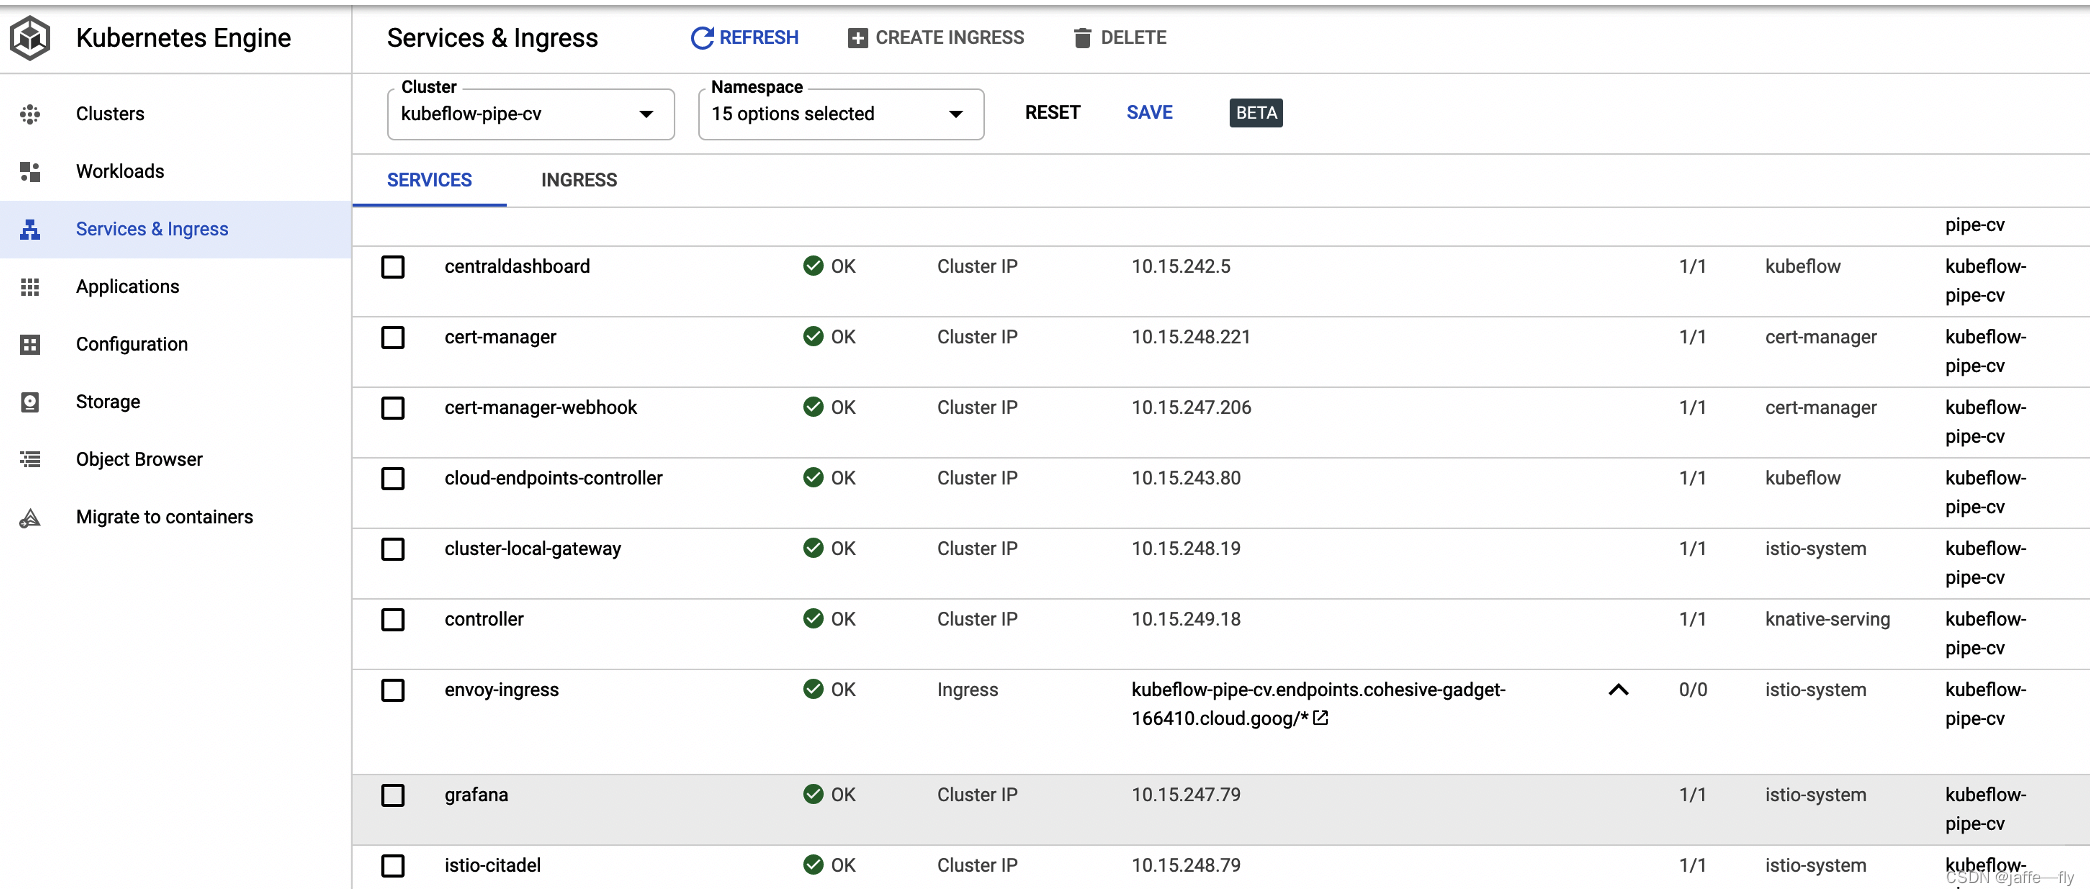Click the Object Browser list icon
This screenshot has height=896, width=2090.
coord(30,459)
